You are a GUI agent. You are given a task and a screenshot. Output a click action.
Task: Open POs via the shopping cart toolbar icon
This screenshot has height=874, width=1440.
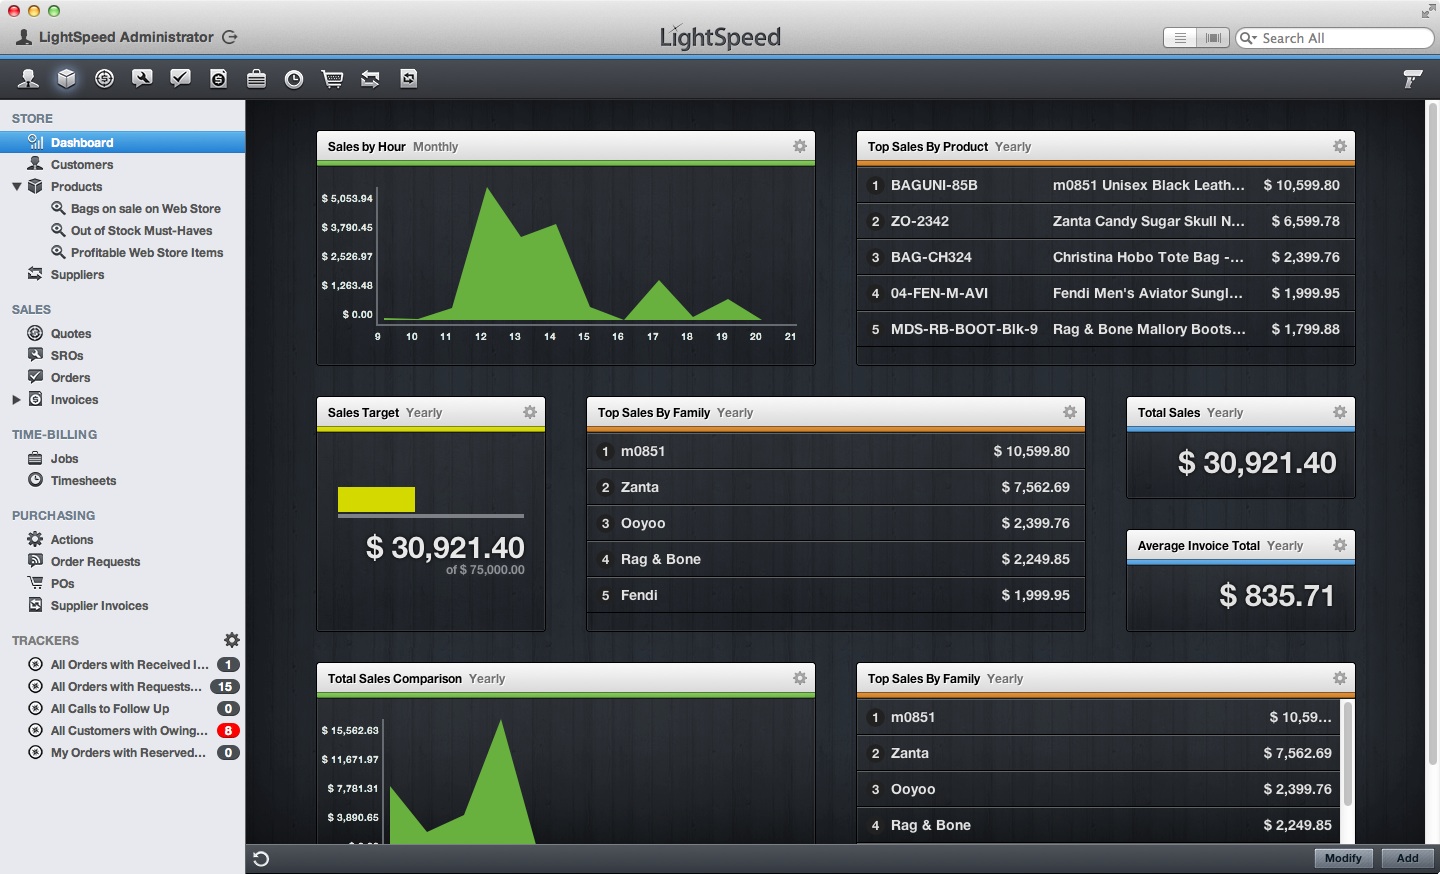coord(332,79)
